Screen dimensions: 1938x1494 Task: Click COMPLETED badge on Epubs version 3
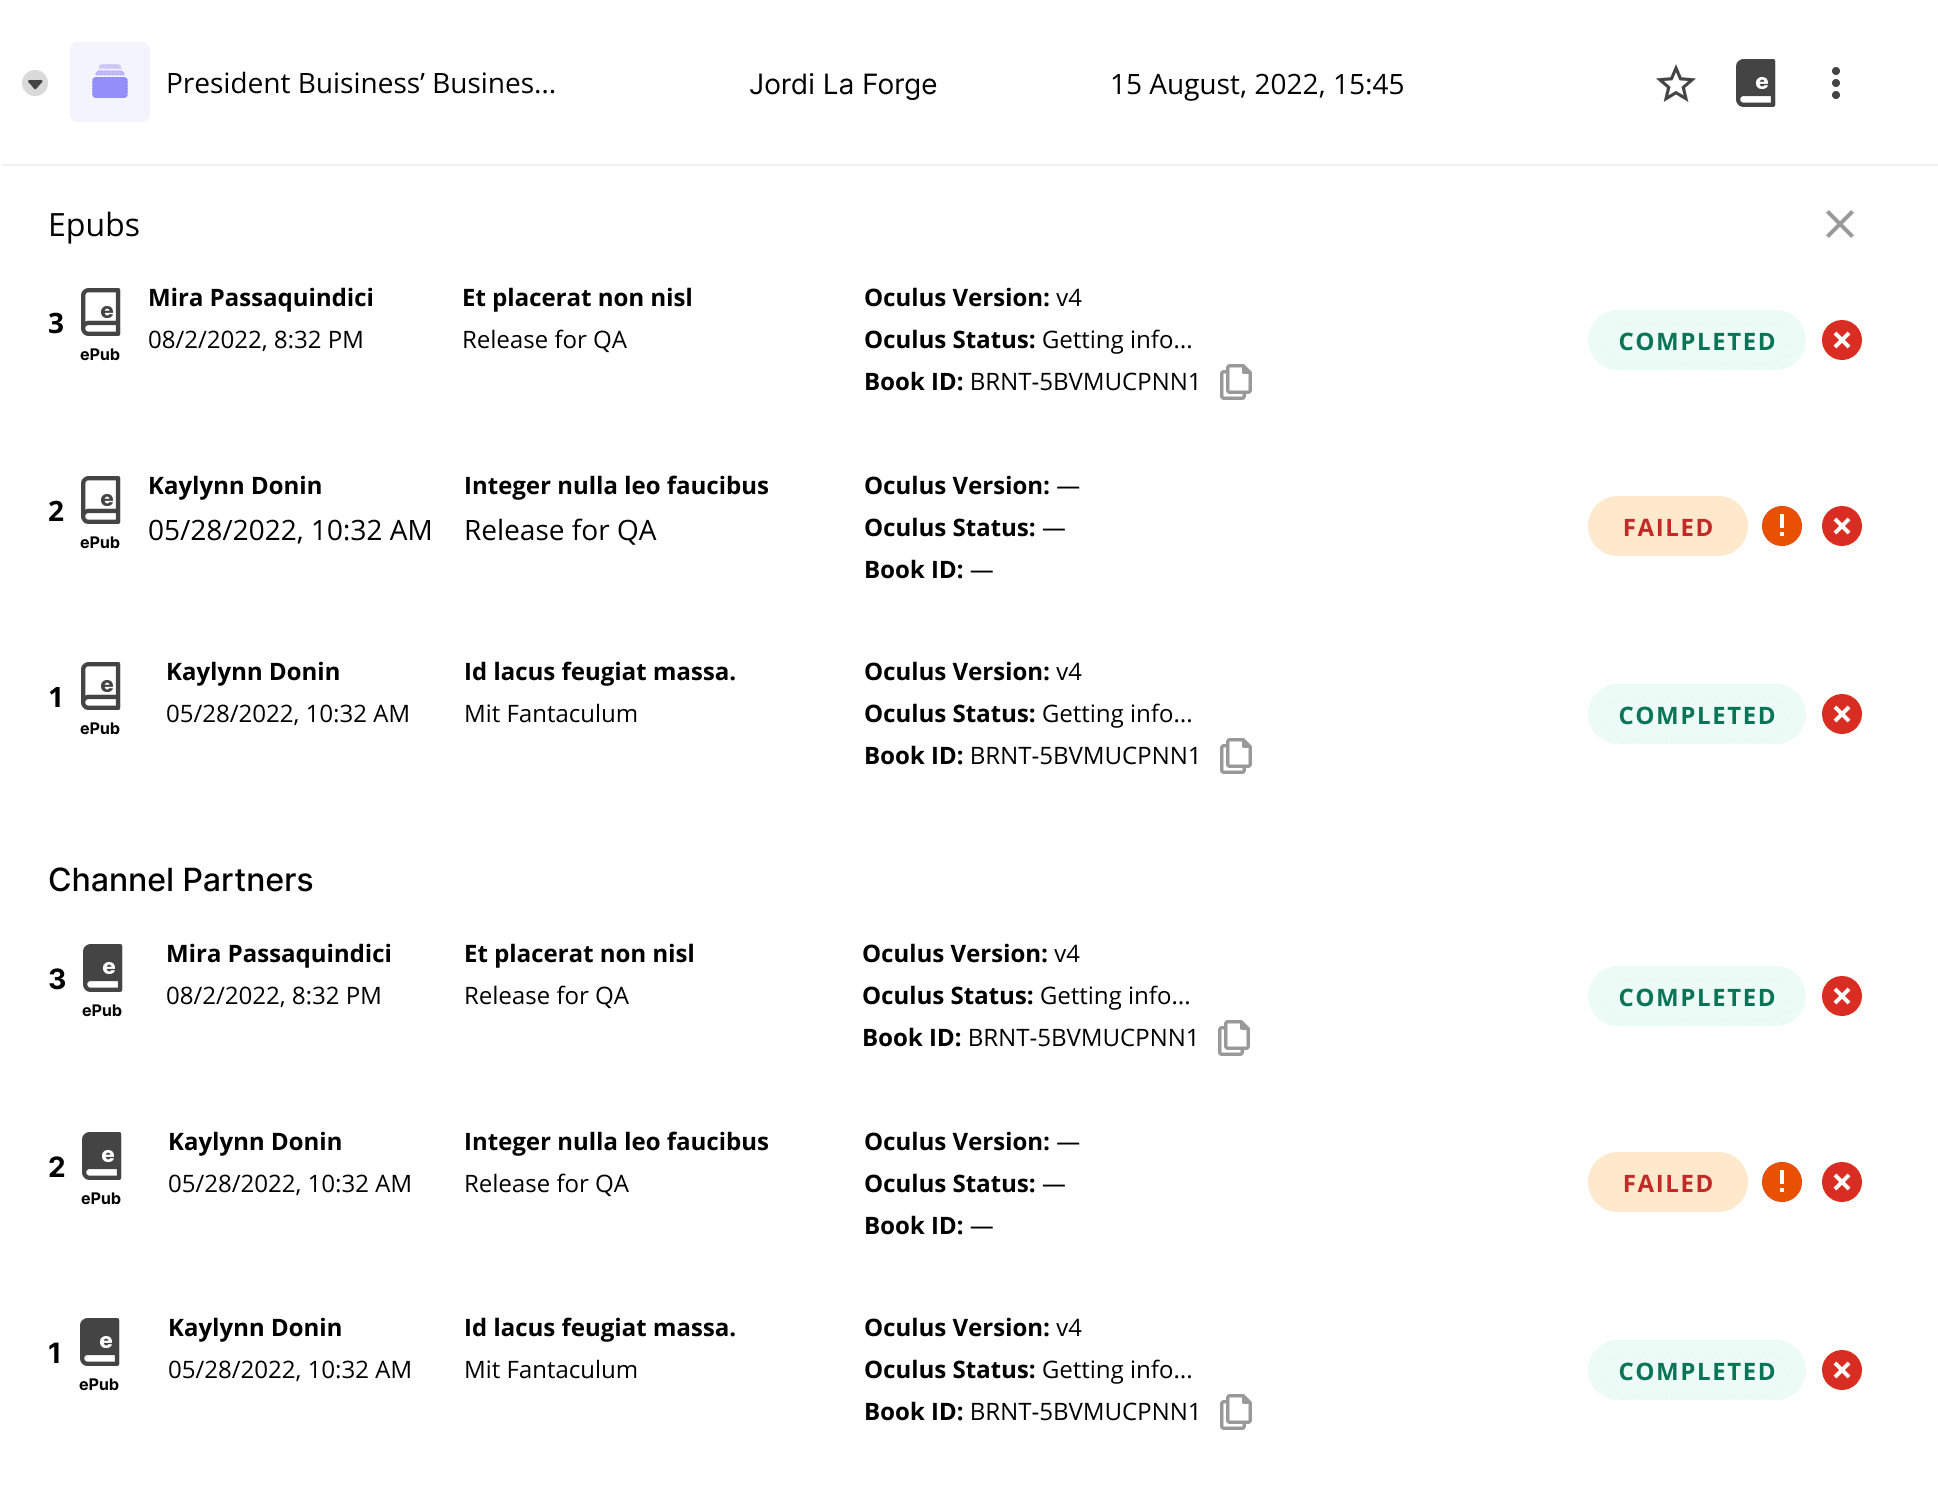(1696, 341)
